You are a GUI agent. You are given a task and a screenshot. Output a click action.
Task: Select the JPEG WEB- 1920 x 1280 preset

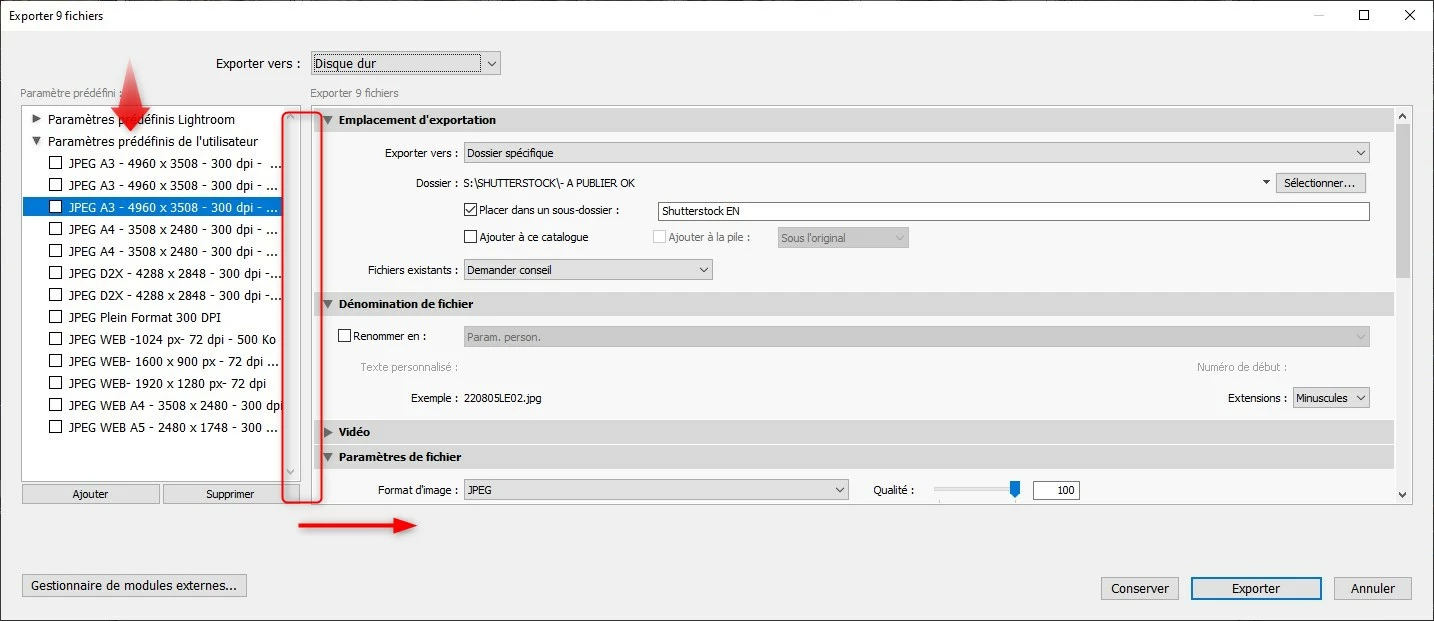(x=167, y=383)
